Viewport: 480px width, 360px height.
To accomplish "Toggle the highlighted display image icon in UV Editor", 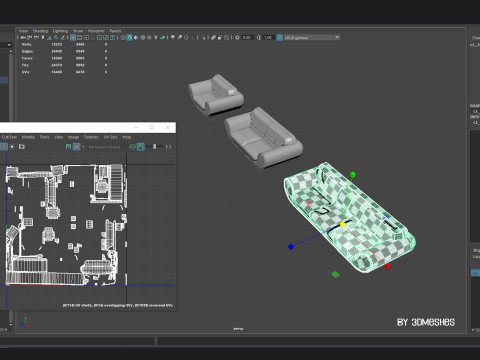I will pos(76,147).
